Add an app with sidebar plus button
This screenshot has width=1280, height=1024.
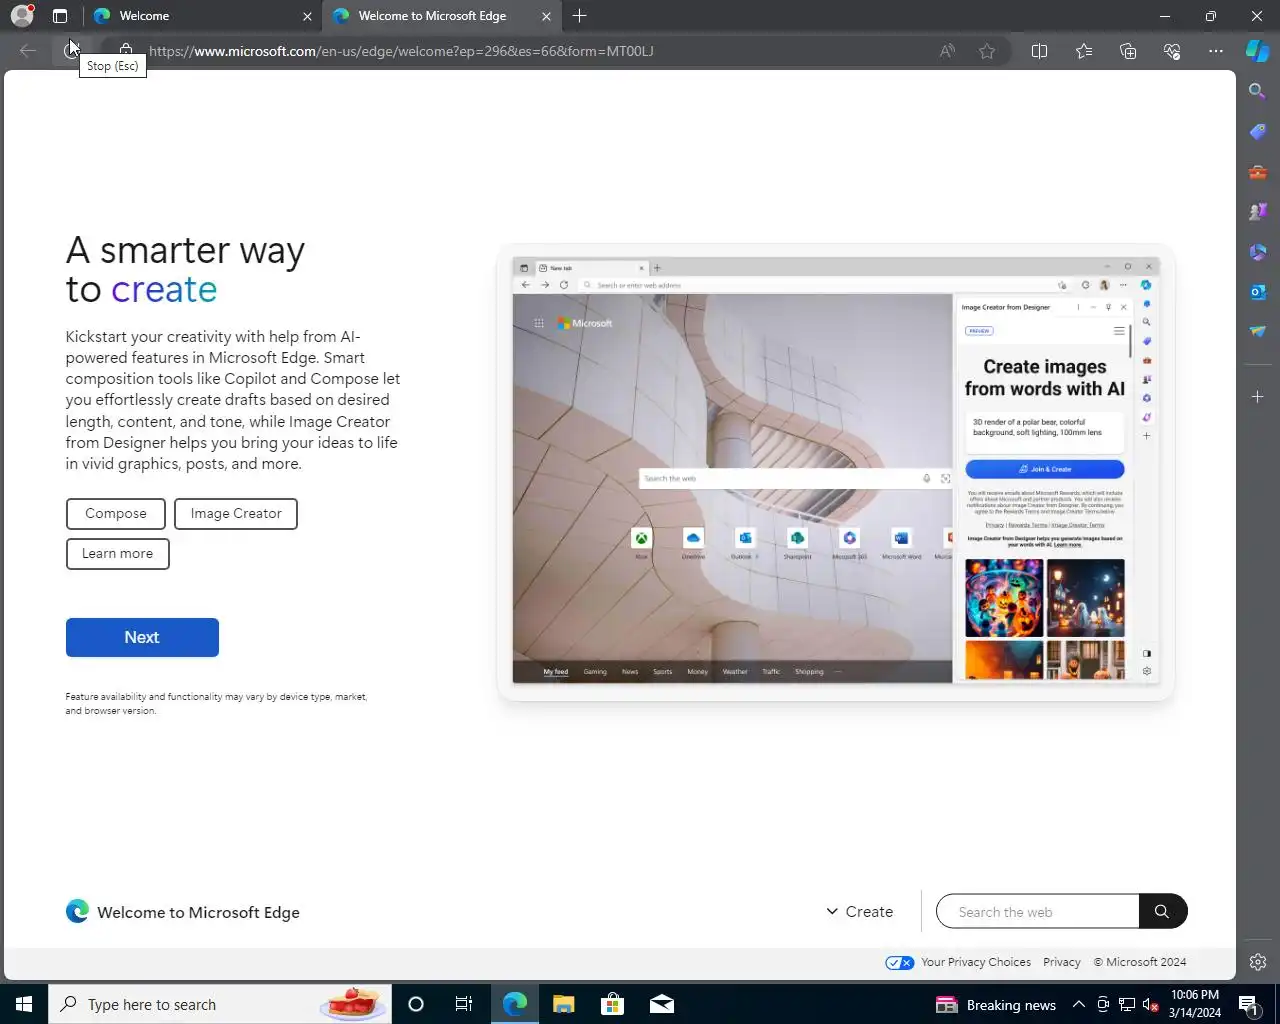coord(1258,397)
